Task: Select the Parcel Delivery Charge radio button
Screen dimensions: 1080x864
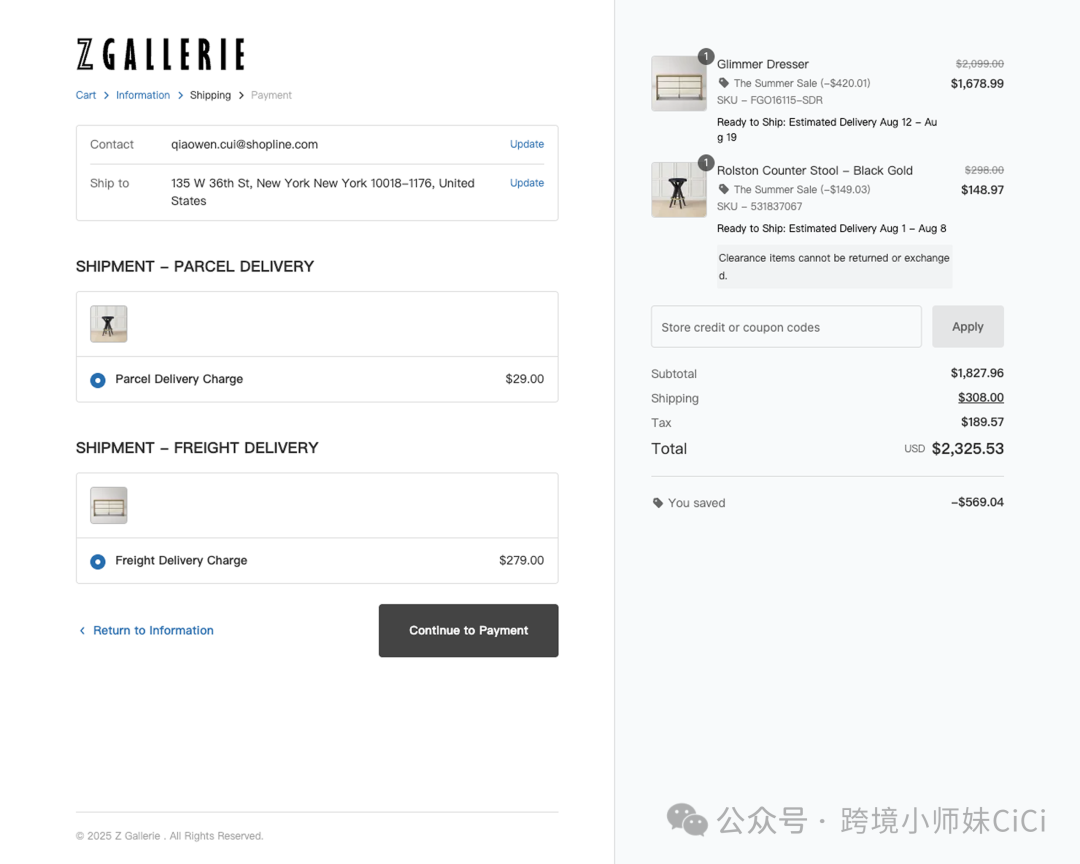Action: 97,379
